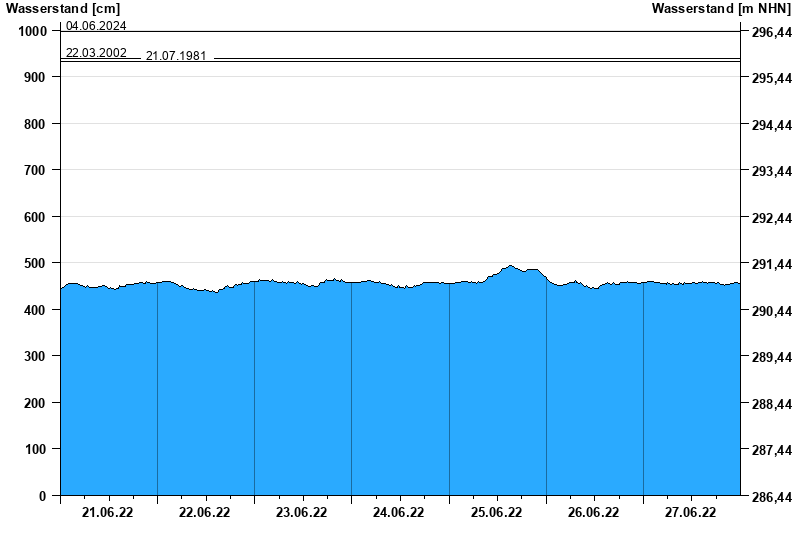This screenshot has width=800, height=550.
Task: Click the 27.06.22 date label
Action: click(691, 513)
